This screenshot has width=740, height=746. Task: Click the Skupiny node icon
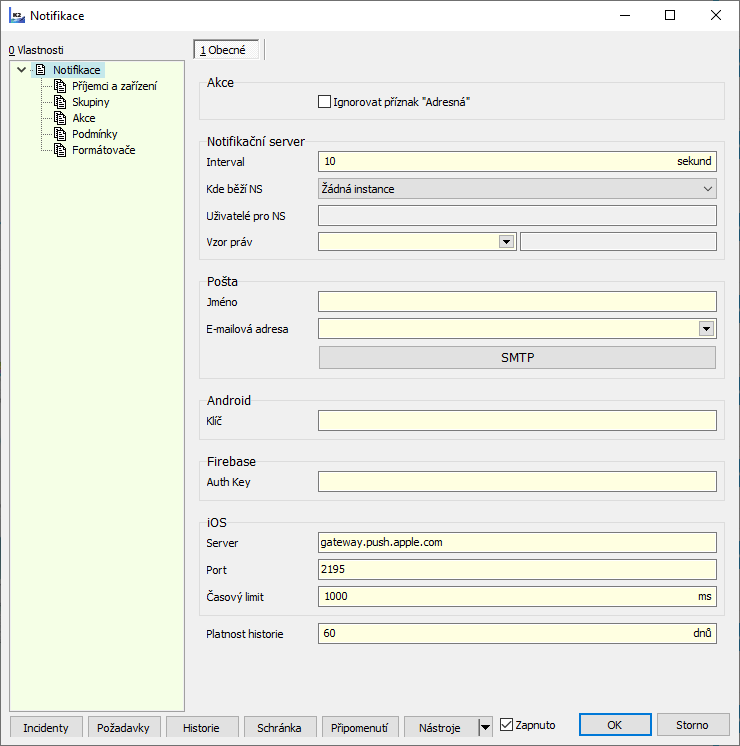[x=60, y=102]
